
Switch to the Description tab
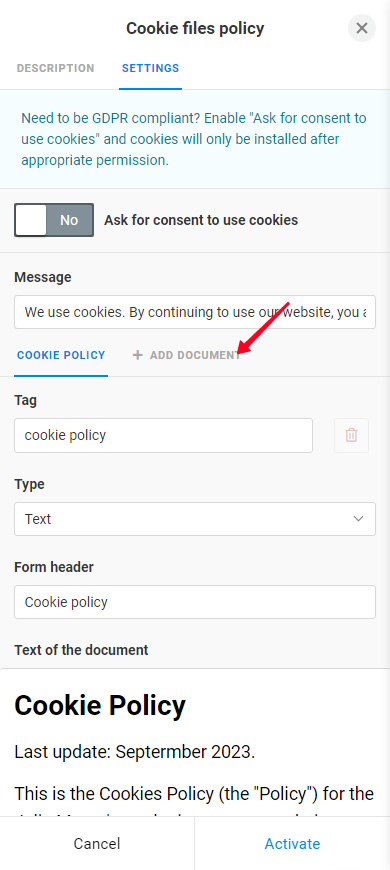pyautogui.click(x=55, y=68)
